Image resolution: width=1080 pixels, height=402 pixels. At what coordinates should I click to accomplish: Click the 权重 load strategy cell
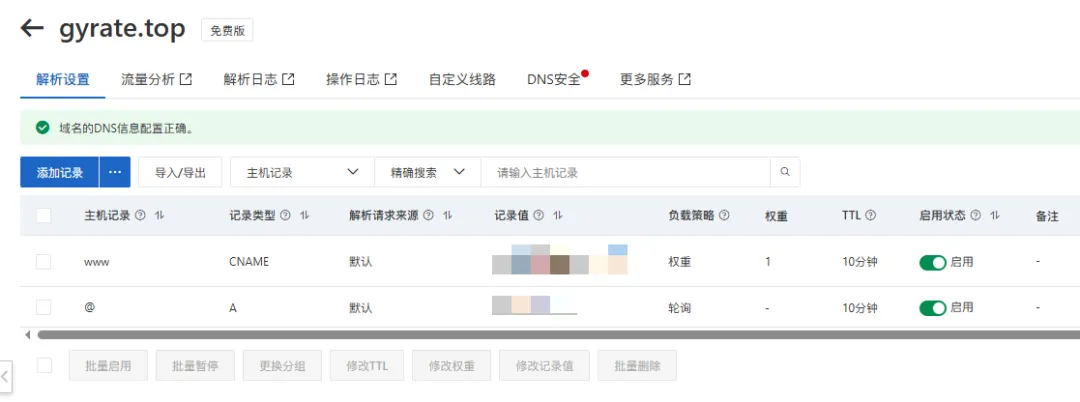pos(680,262)
